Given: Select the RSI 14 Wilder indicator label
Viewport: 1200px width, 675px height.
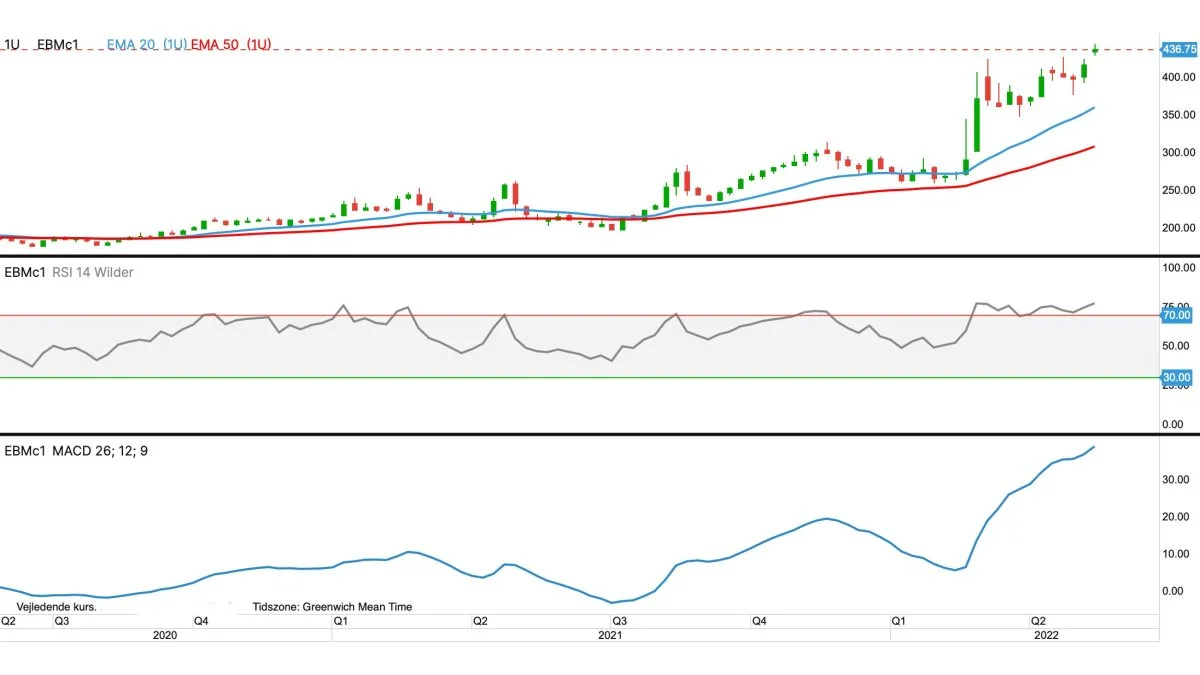Looking at the screenshot, I should (93, 272).
